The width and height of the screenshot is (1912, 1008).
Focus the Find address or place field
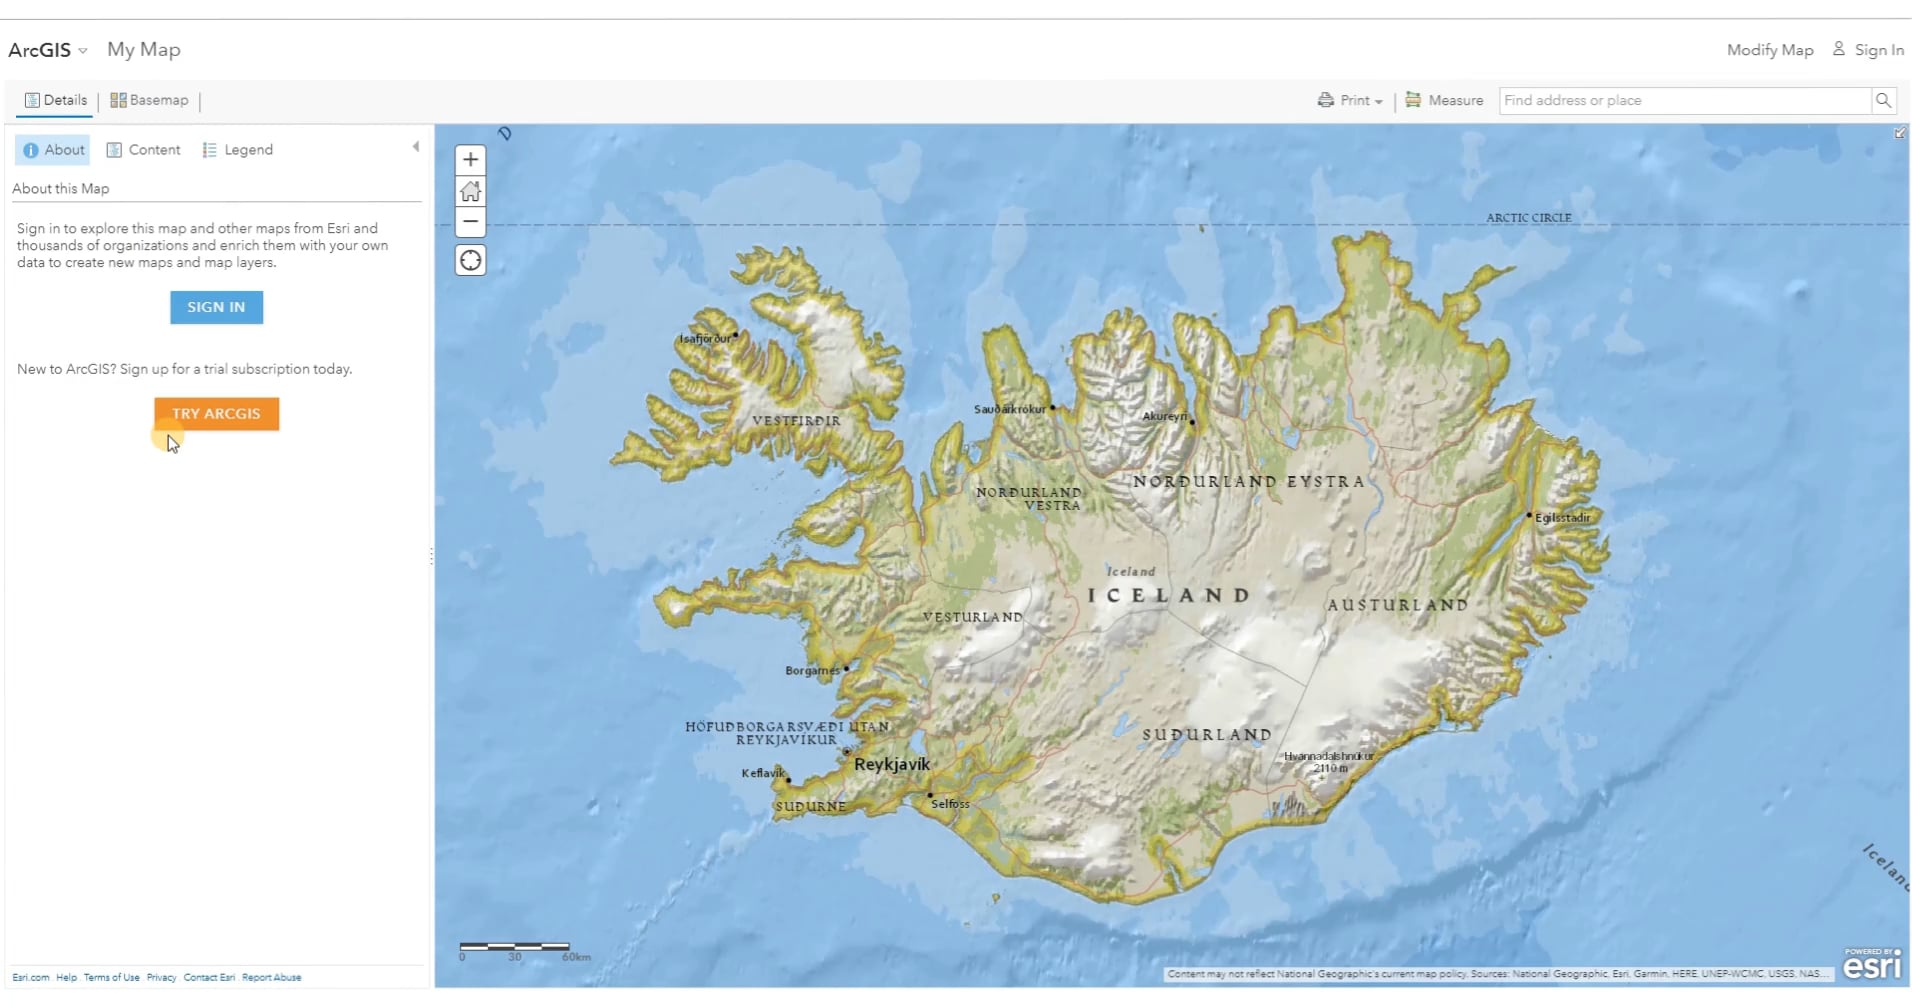pyautogui.click(x=1685, y=100)
